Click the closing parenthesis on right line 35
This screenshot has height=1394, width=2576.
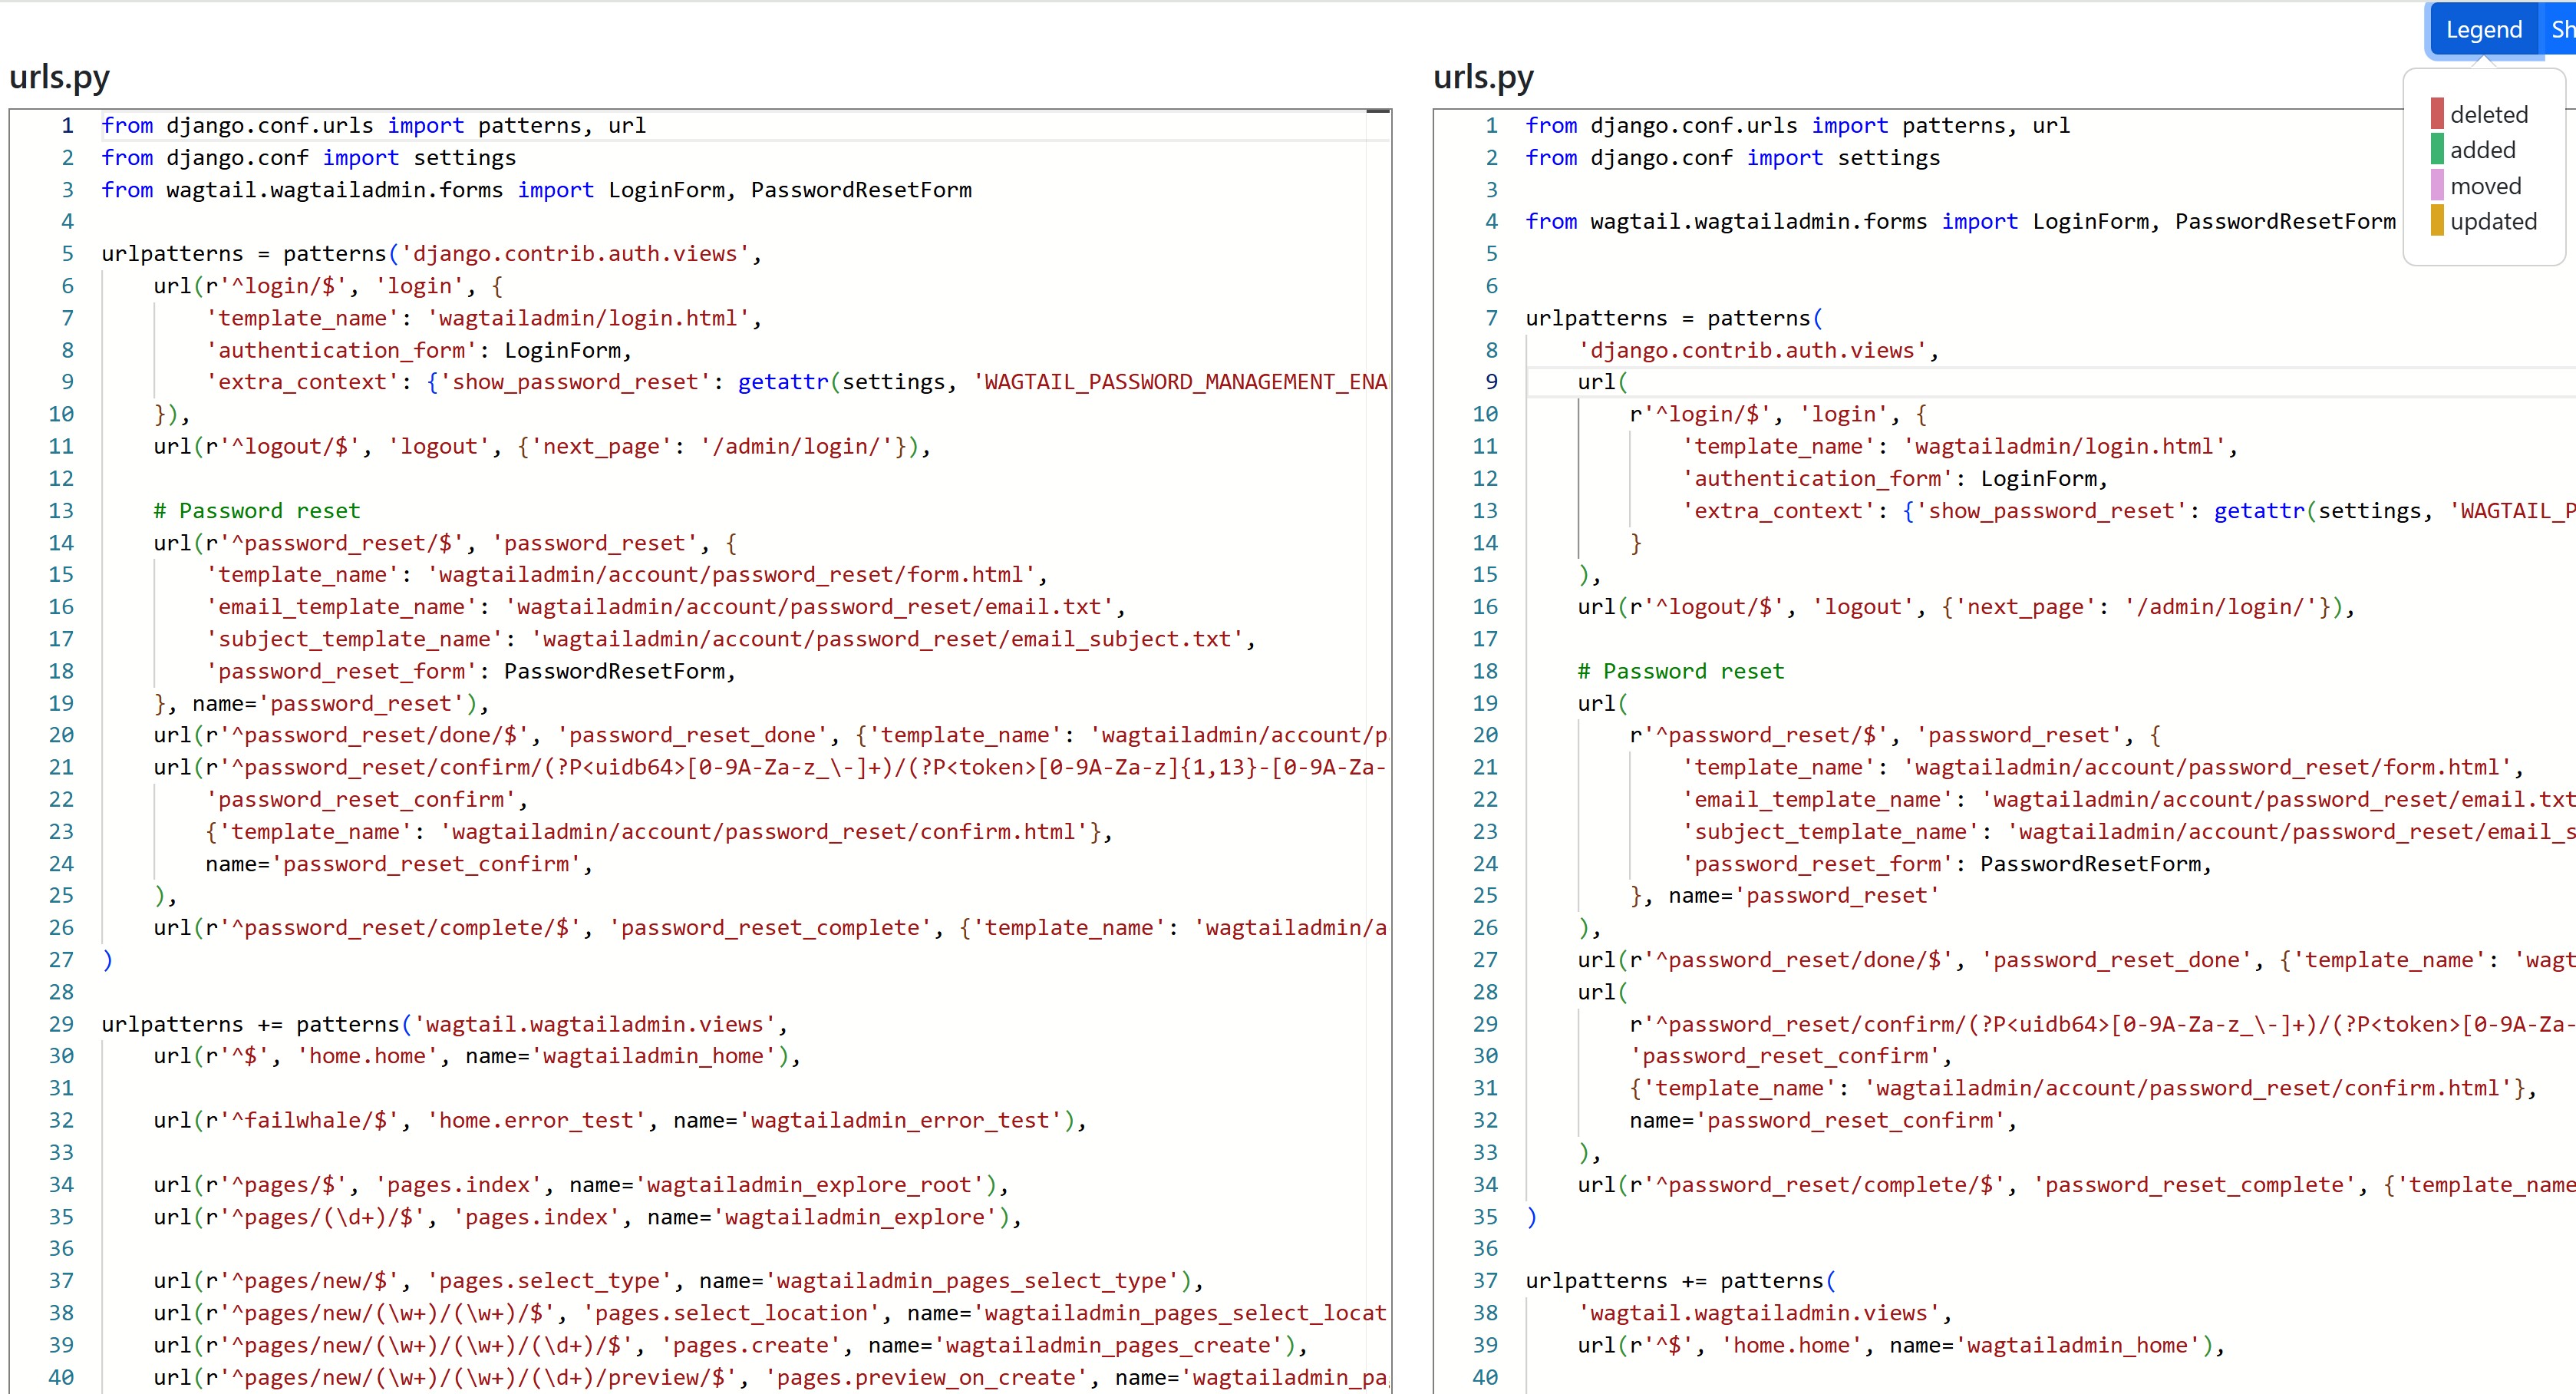(x=1532, y=1217)
